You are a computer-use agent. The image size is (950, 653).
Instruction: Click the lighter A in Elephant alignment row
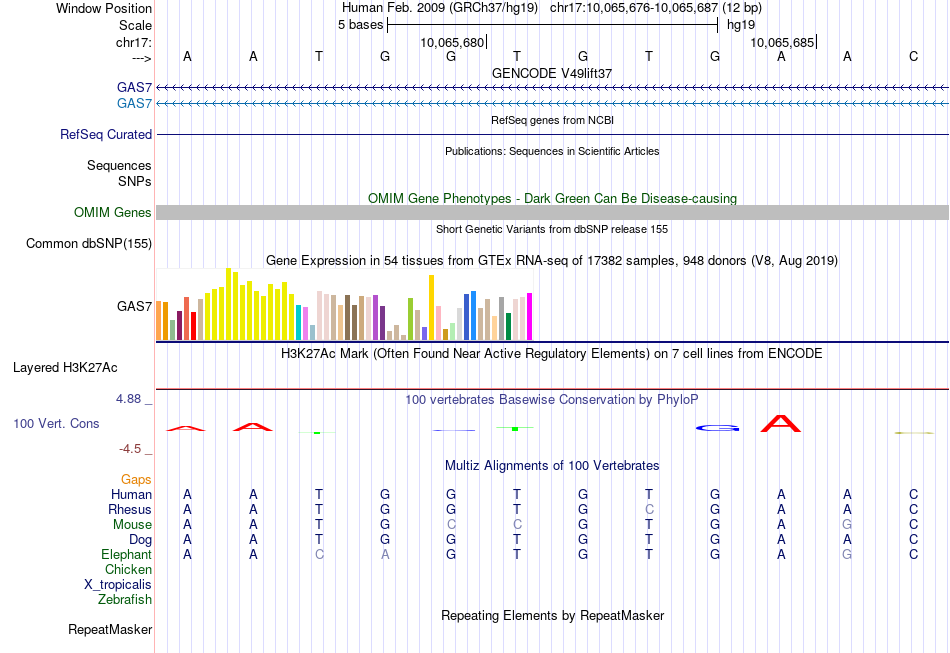pyautogui.click(x=385, y=554)
